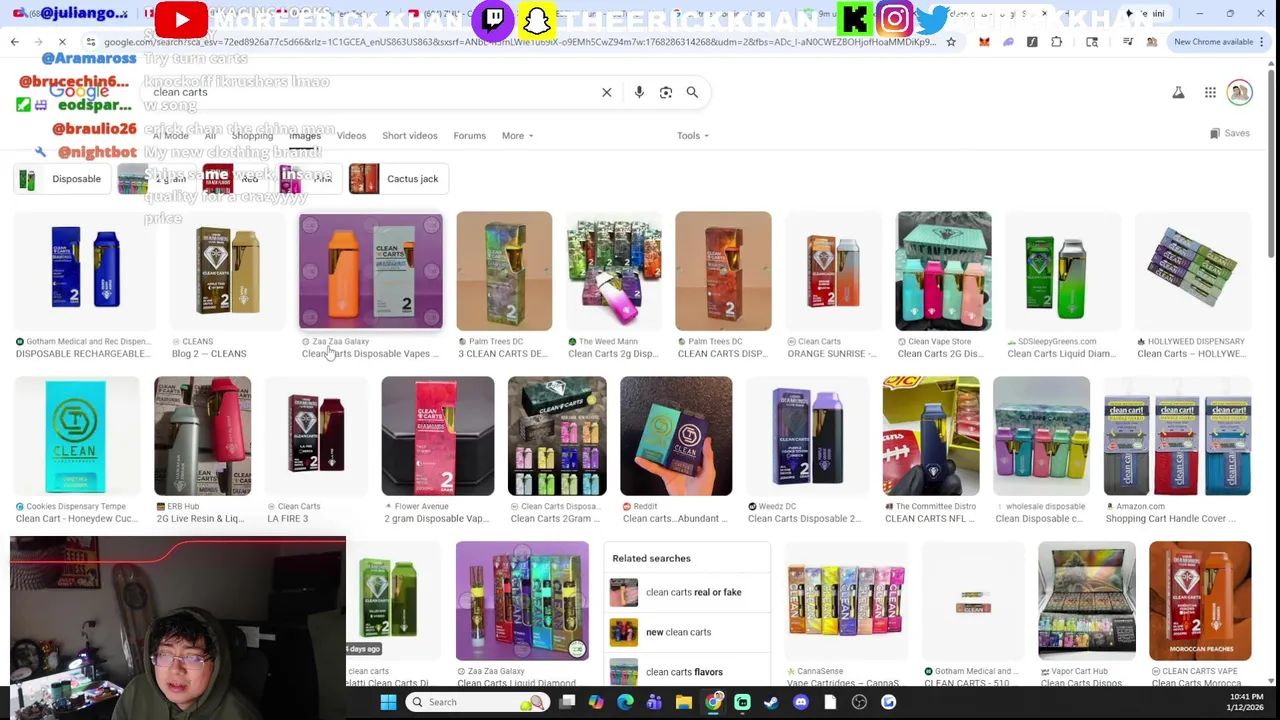Switch to Chrome in the taskbar
Viewport: 1280px width, 720px height.
coord(713,702)
